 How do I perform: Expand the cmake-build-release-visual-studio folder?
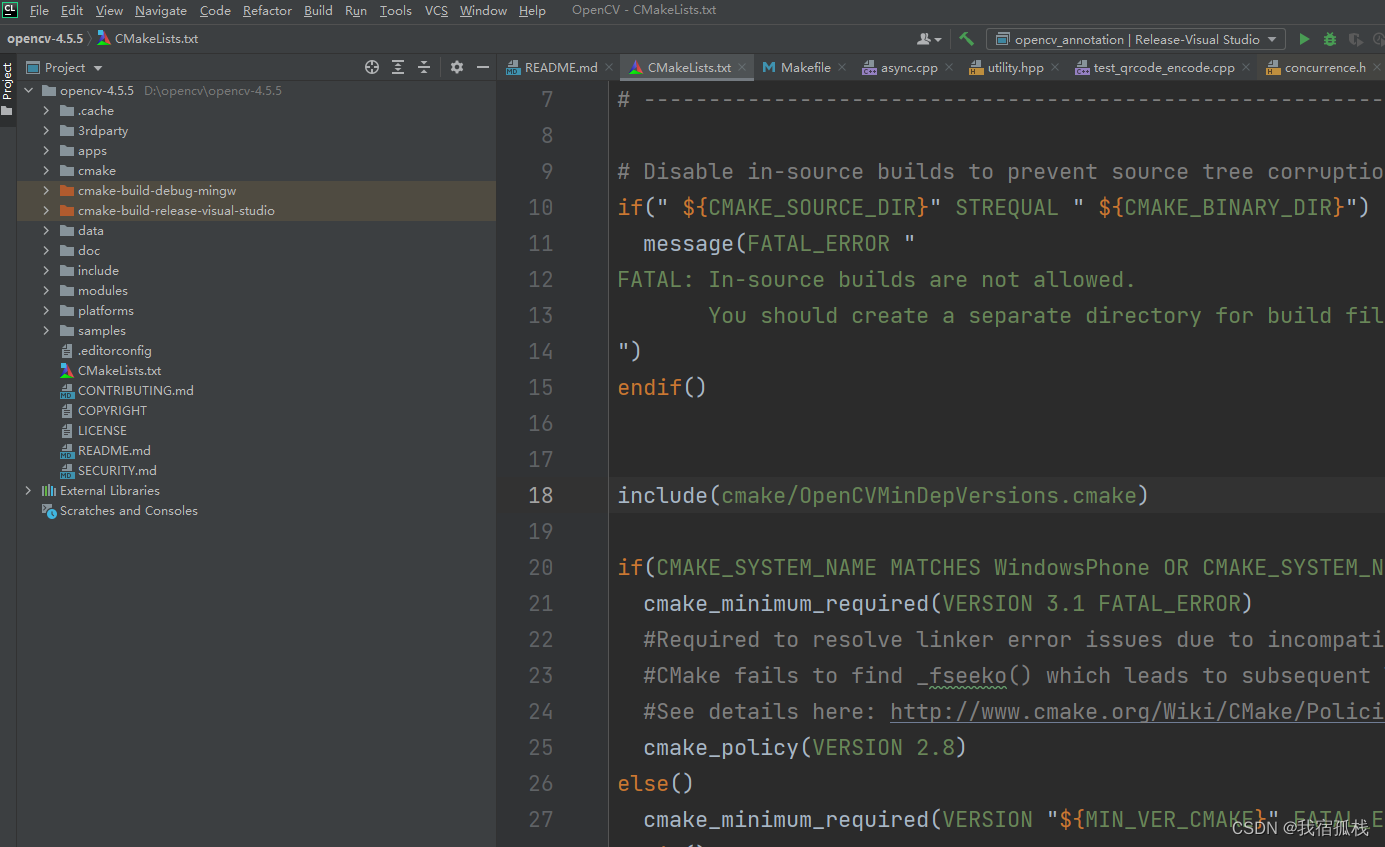tap(46, 211)
